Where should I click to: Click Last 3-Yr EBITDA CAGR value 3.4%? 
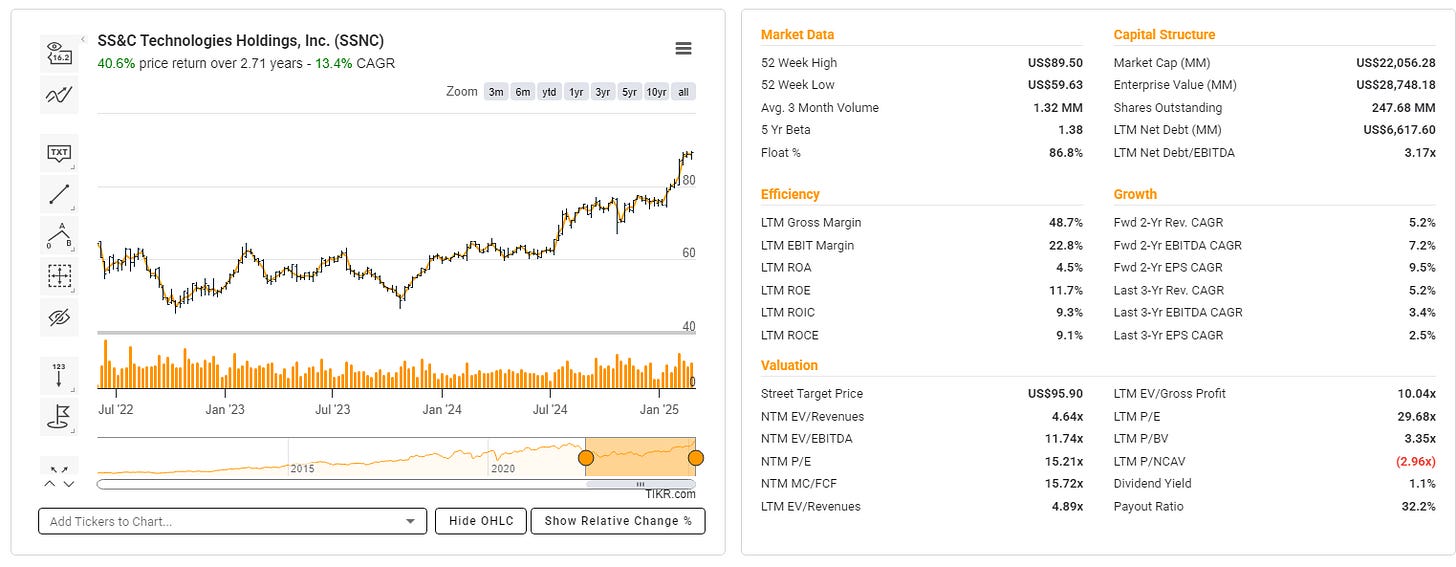(x=1423, y=313)
